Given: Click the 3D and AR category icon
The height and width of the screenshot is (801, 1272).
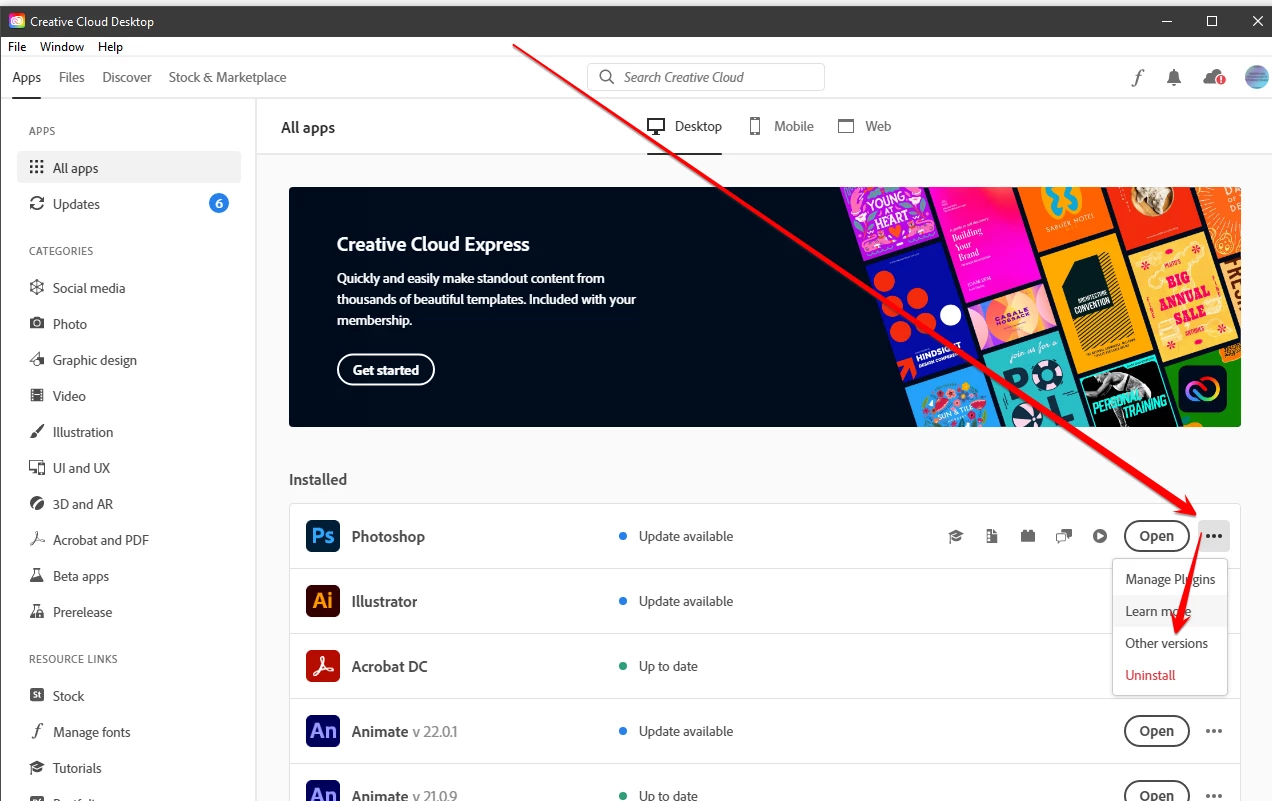Looking at the screenshot, I should [37, 504].
